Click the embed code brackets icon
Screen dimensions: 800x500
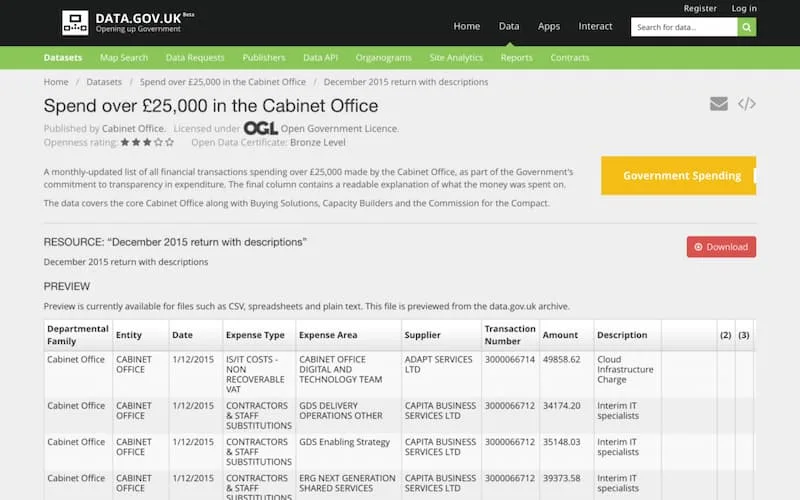pyautogui.click(x=747, y=104)
